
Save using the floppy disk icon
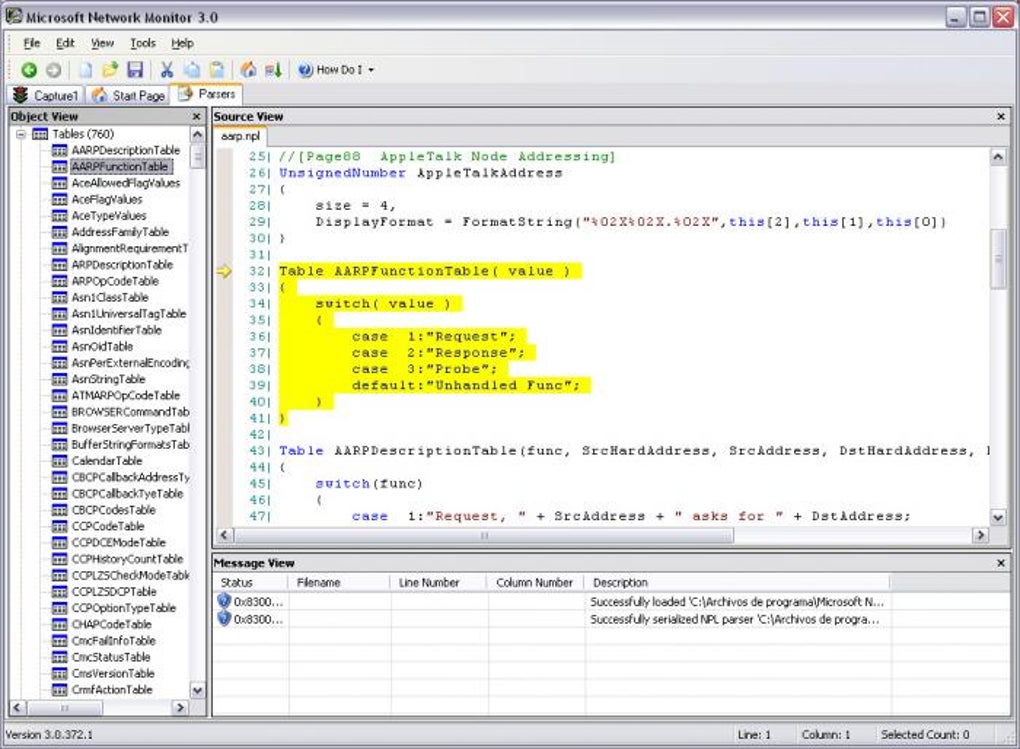(134, 70)
